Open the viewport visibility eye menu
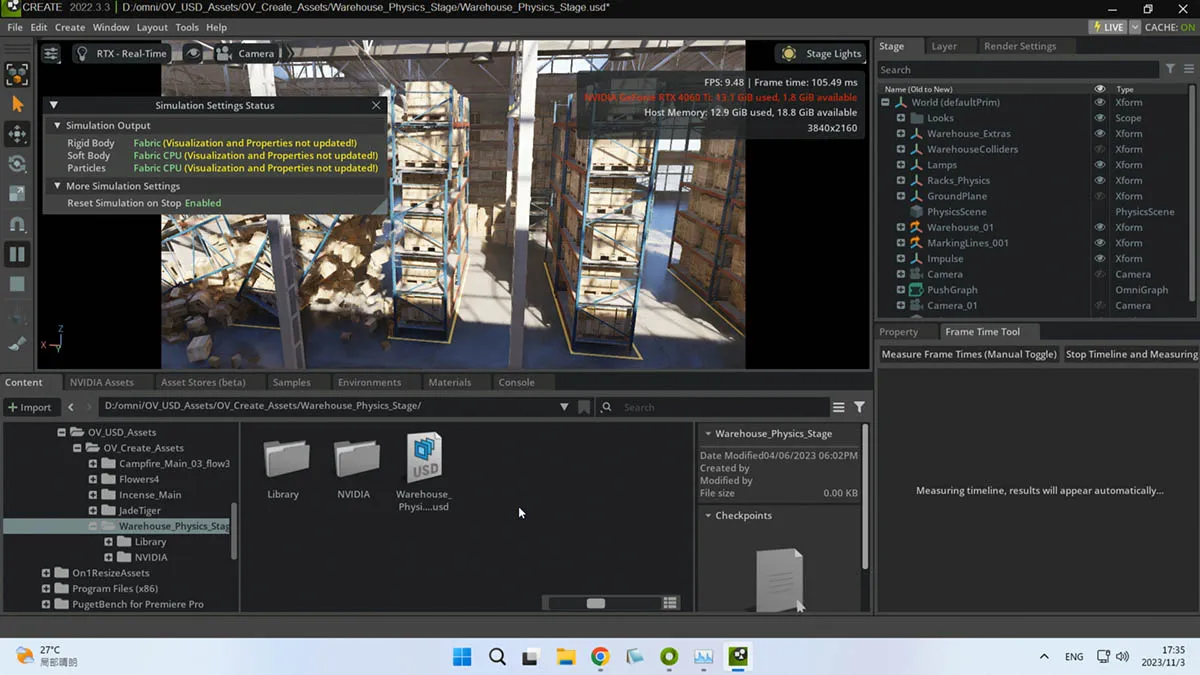The image size is (1200, 675). [193, 54]
